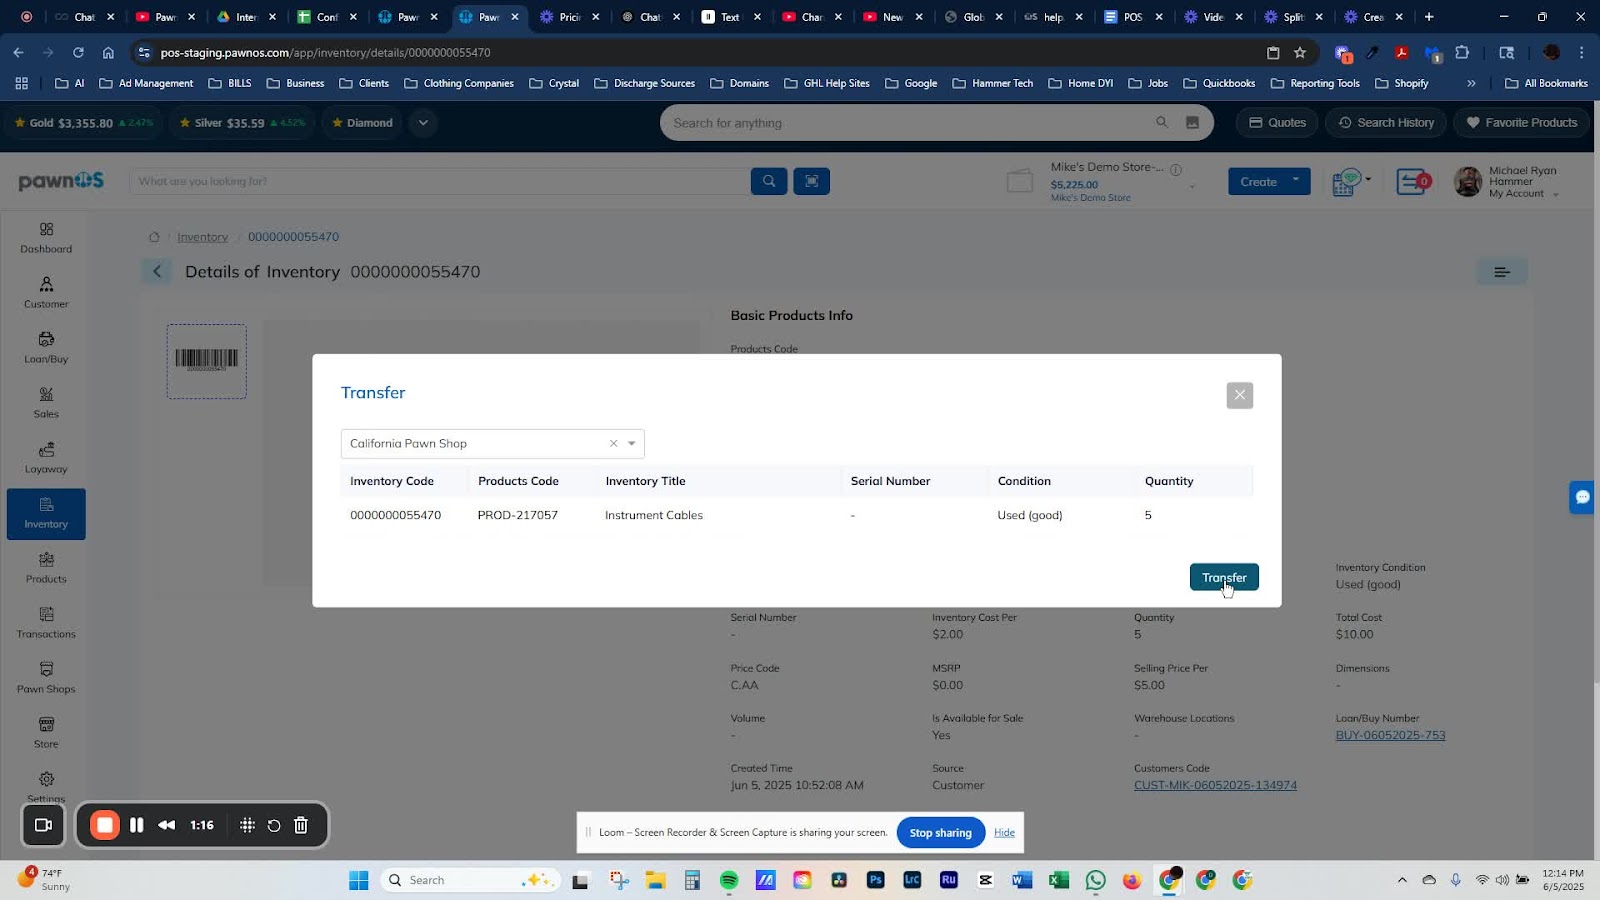Switch to the POS browser tab
Screen dimensions: 1600x900
(1133, 17)
